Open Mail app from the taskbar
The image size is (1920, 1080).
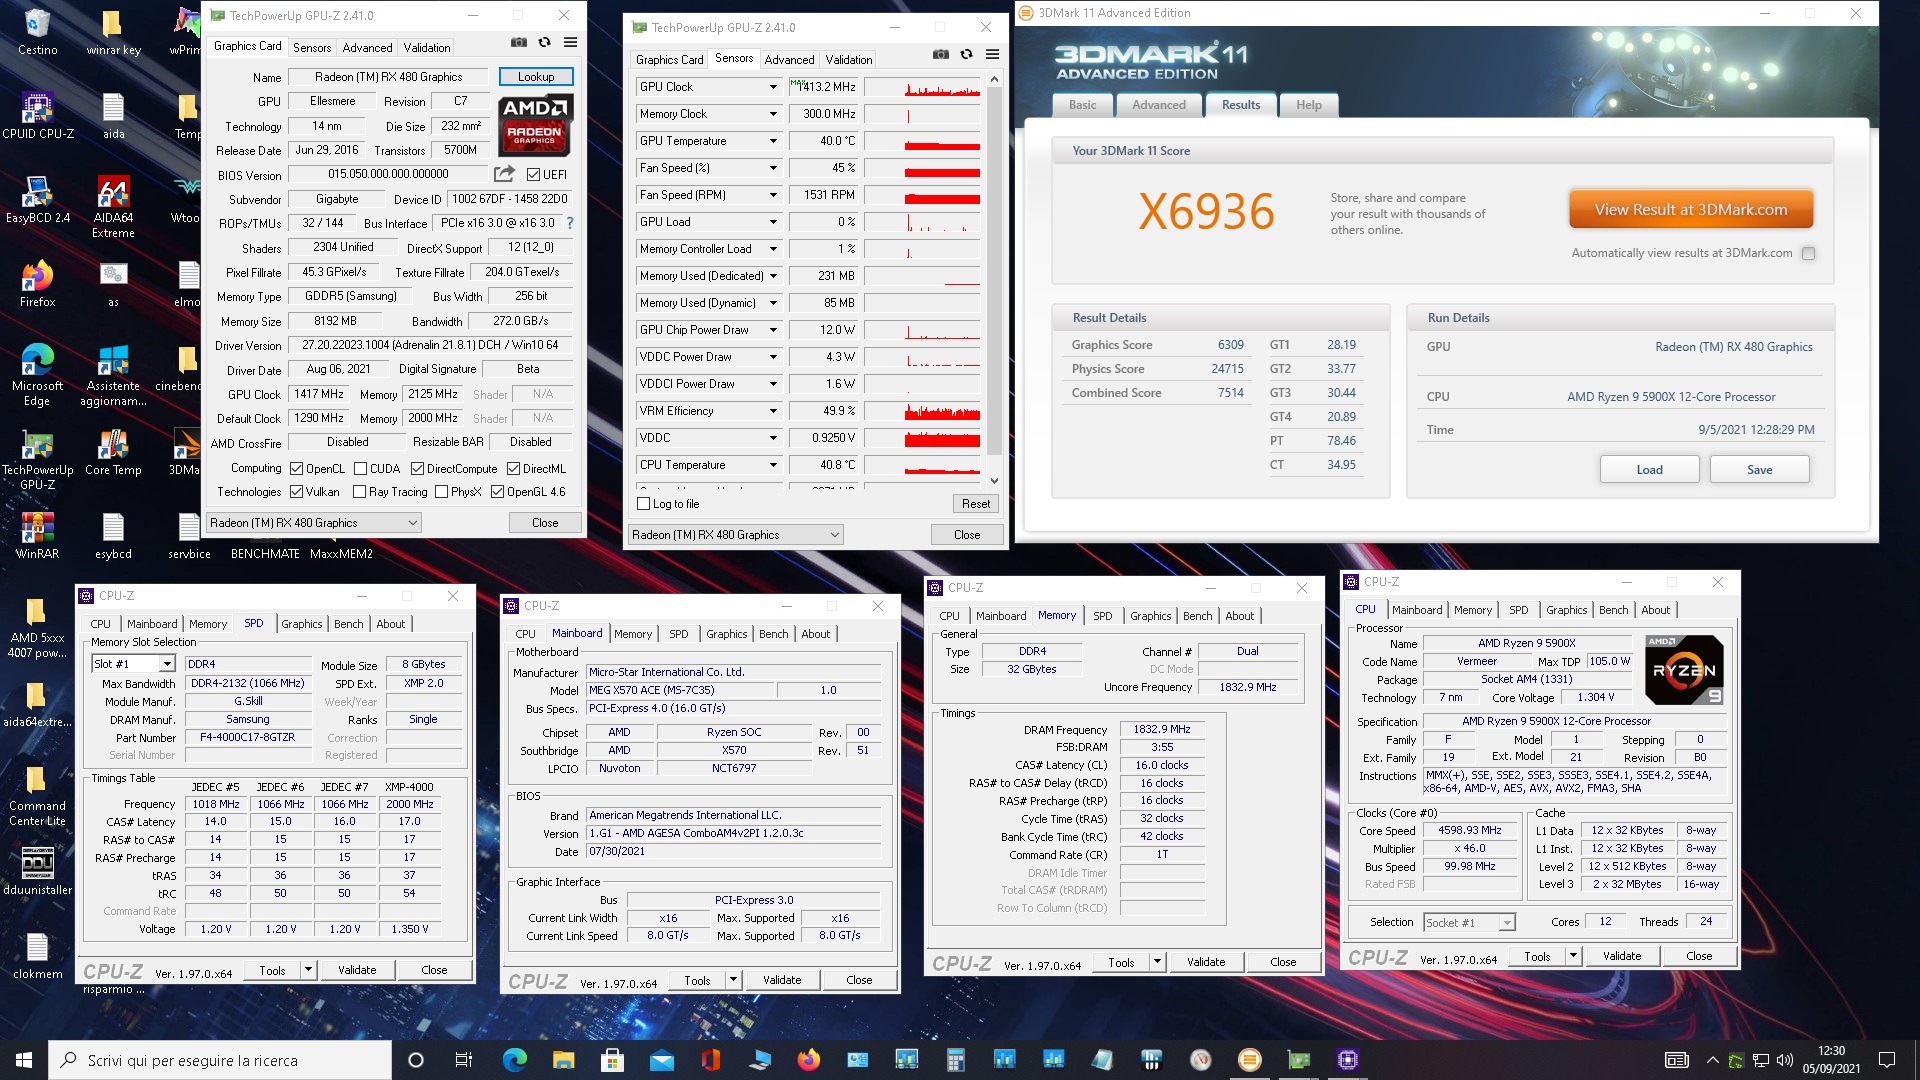pos(661,1060)
